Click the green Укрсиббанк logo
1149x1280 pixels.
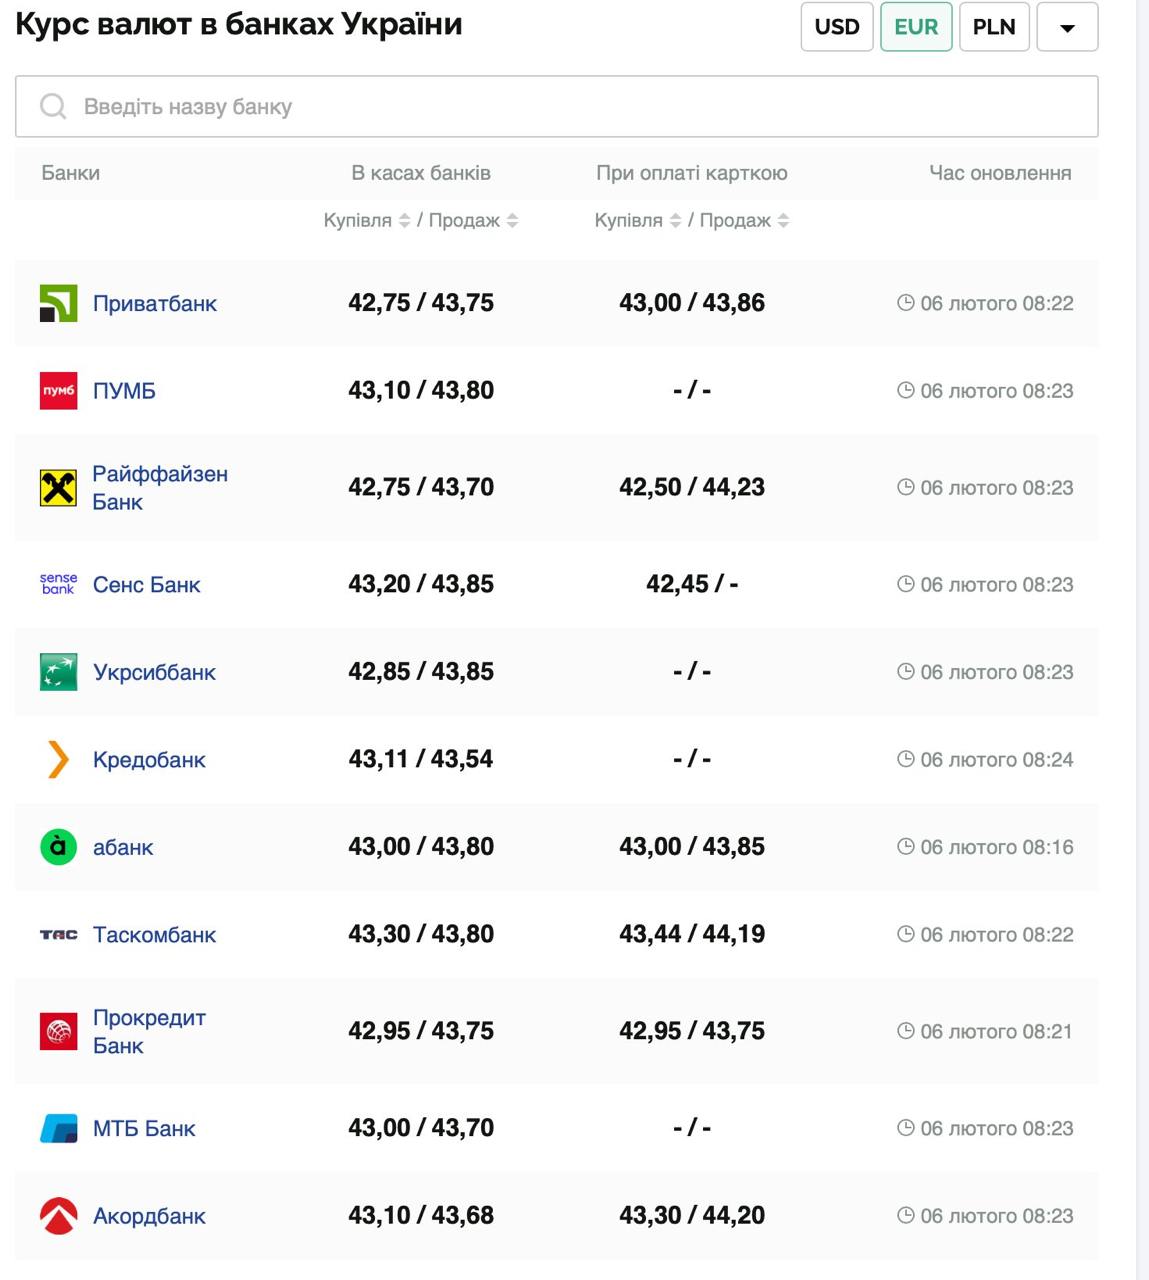[58, 672]
